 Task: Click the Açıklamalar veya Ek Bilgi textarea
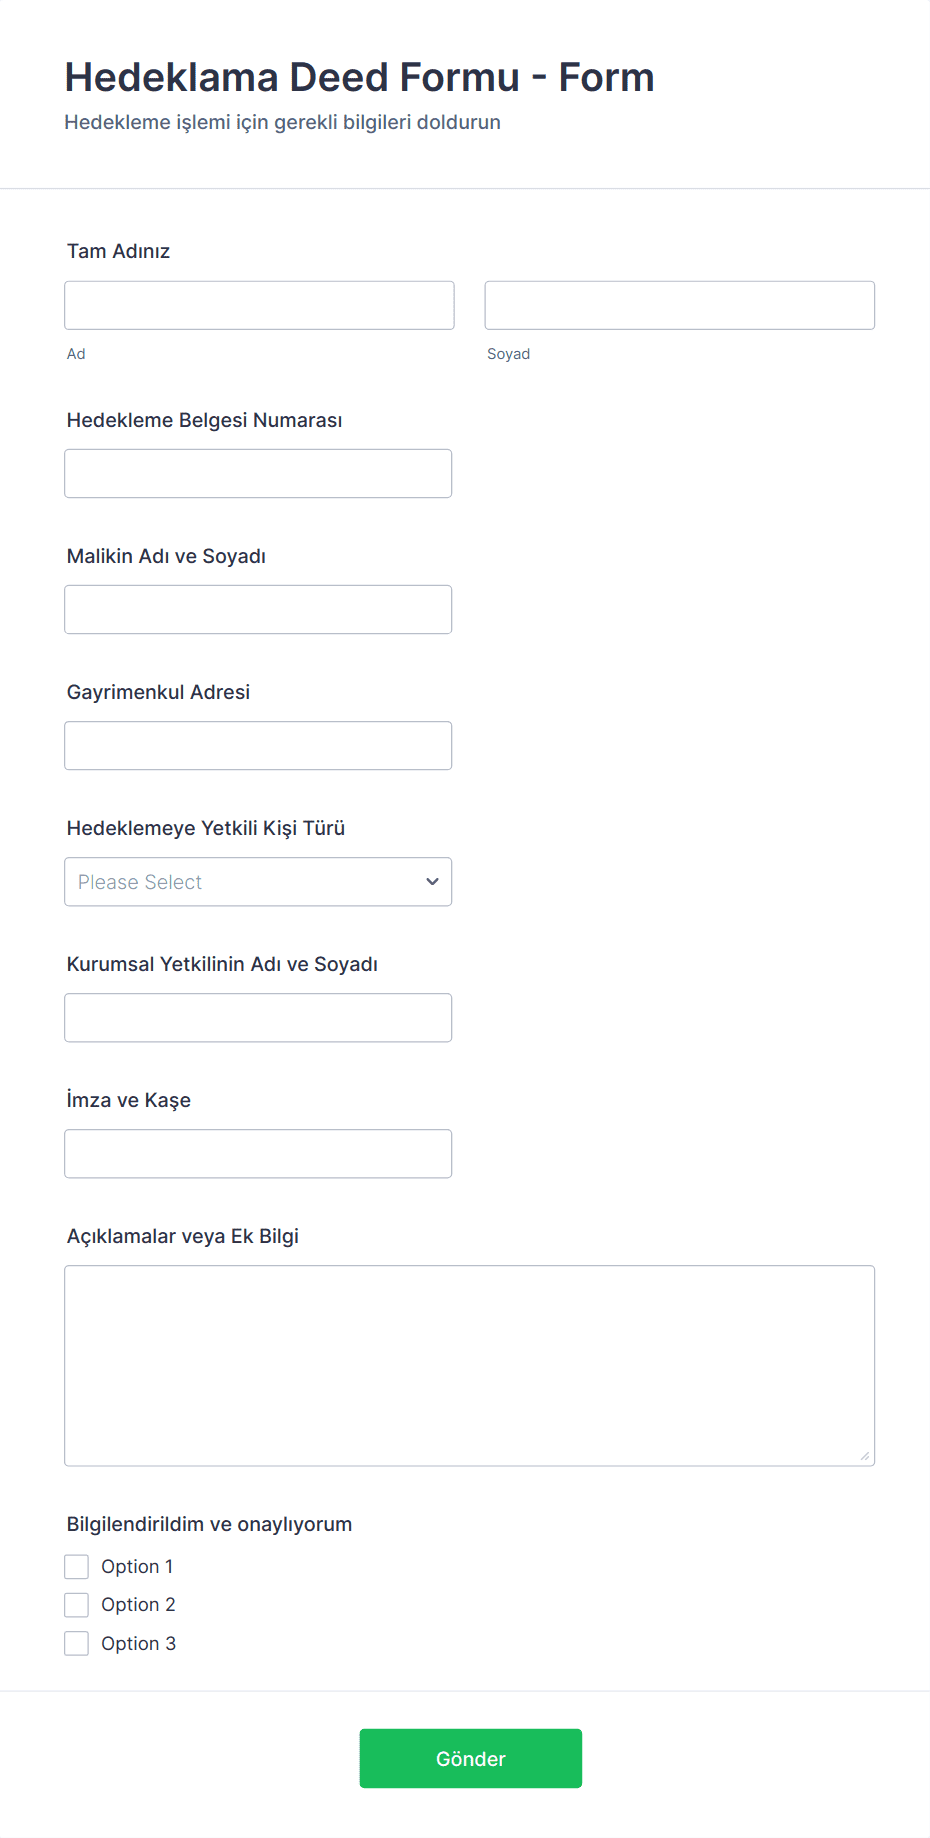point(469,1365)
